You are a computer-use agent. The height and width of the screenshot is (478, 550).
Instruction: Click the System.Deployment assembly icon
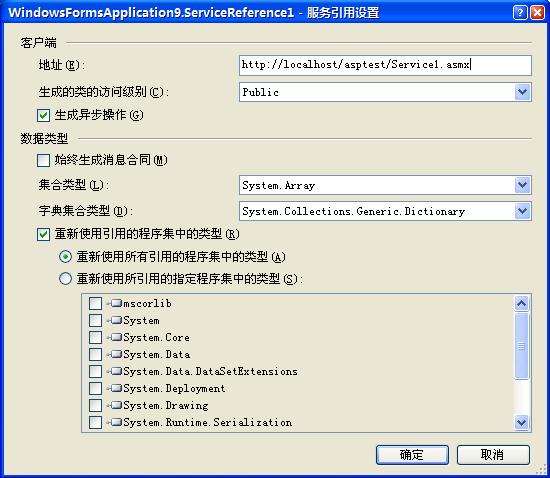(116, 388)
